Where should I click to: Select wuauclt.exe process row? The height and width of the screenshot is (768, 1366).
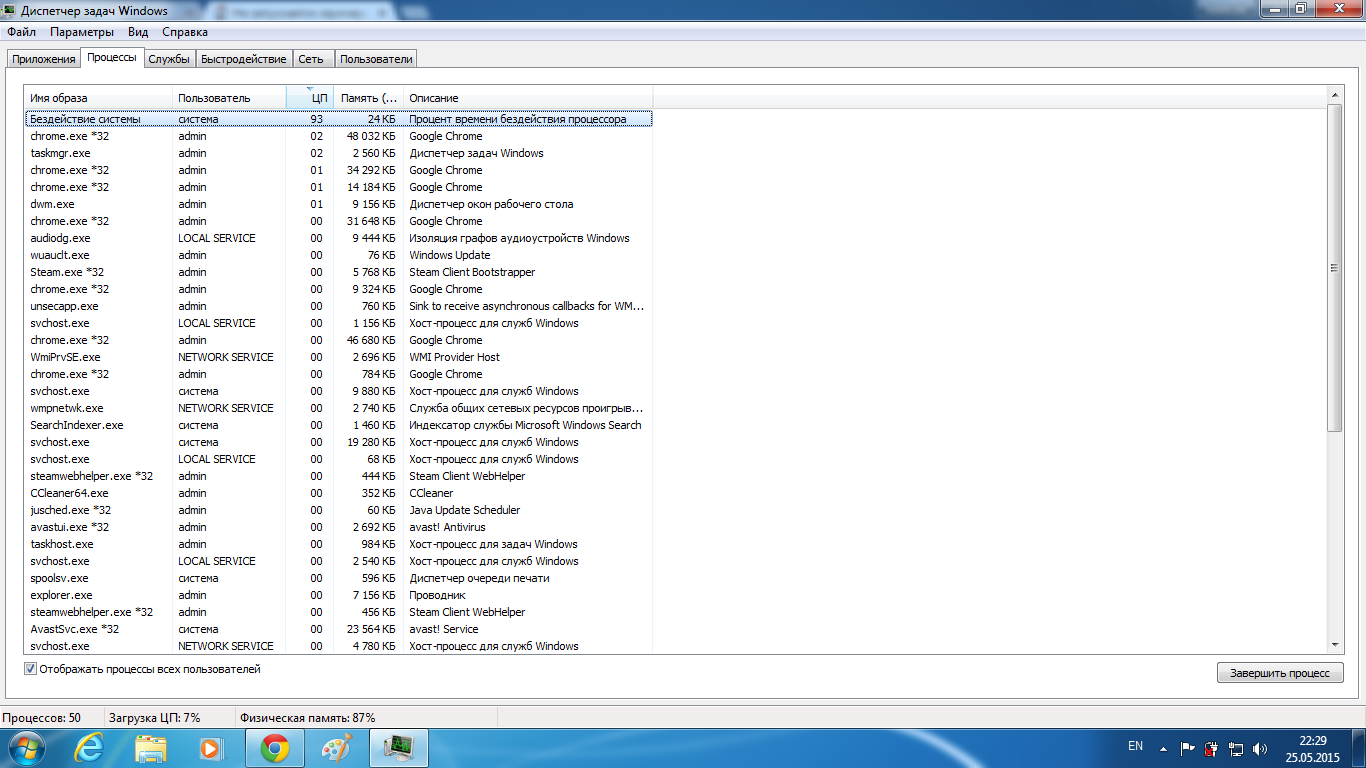coord(338,255)
